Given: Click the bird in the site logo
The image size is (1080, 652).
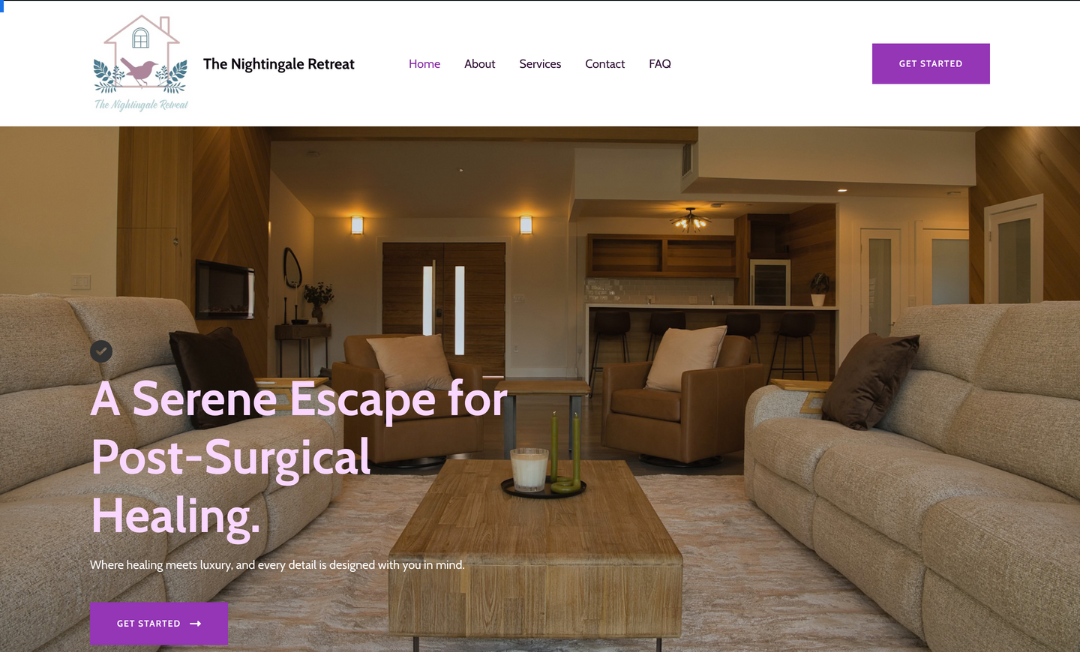Looking at the screenshot, I should pyautogui.click(x=139, y=71).
